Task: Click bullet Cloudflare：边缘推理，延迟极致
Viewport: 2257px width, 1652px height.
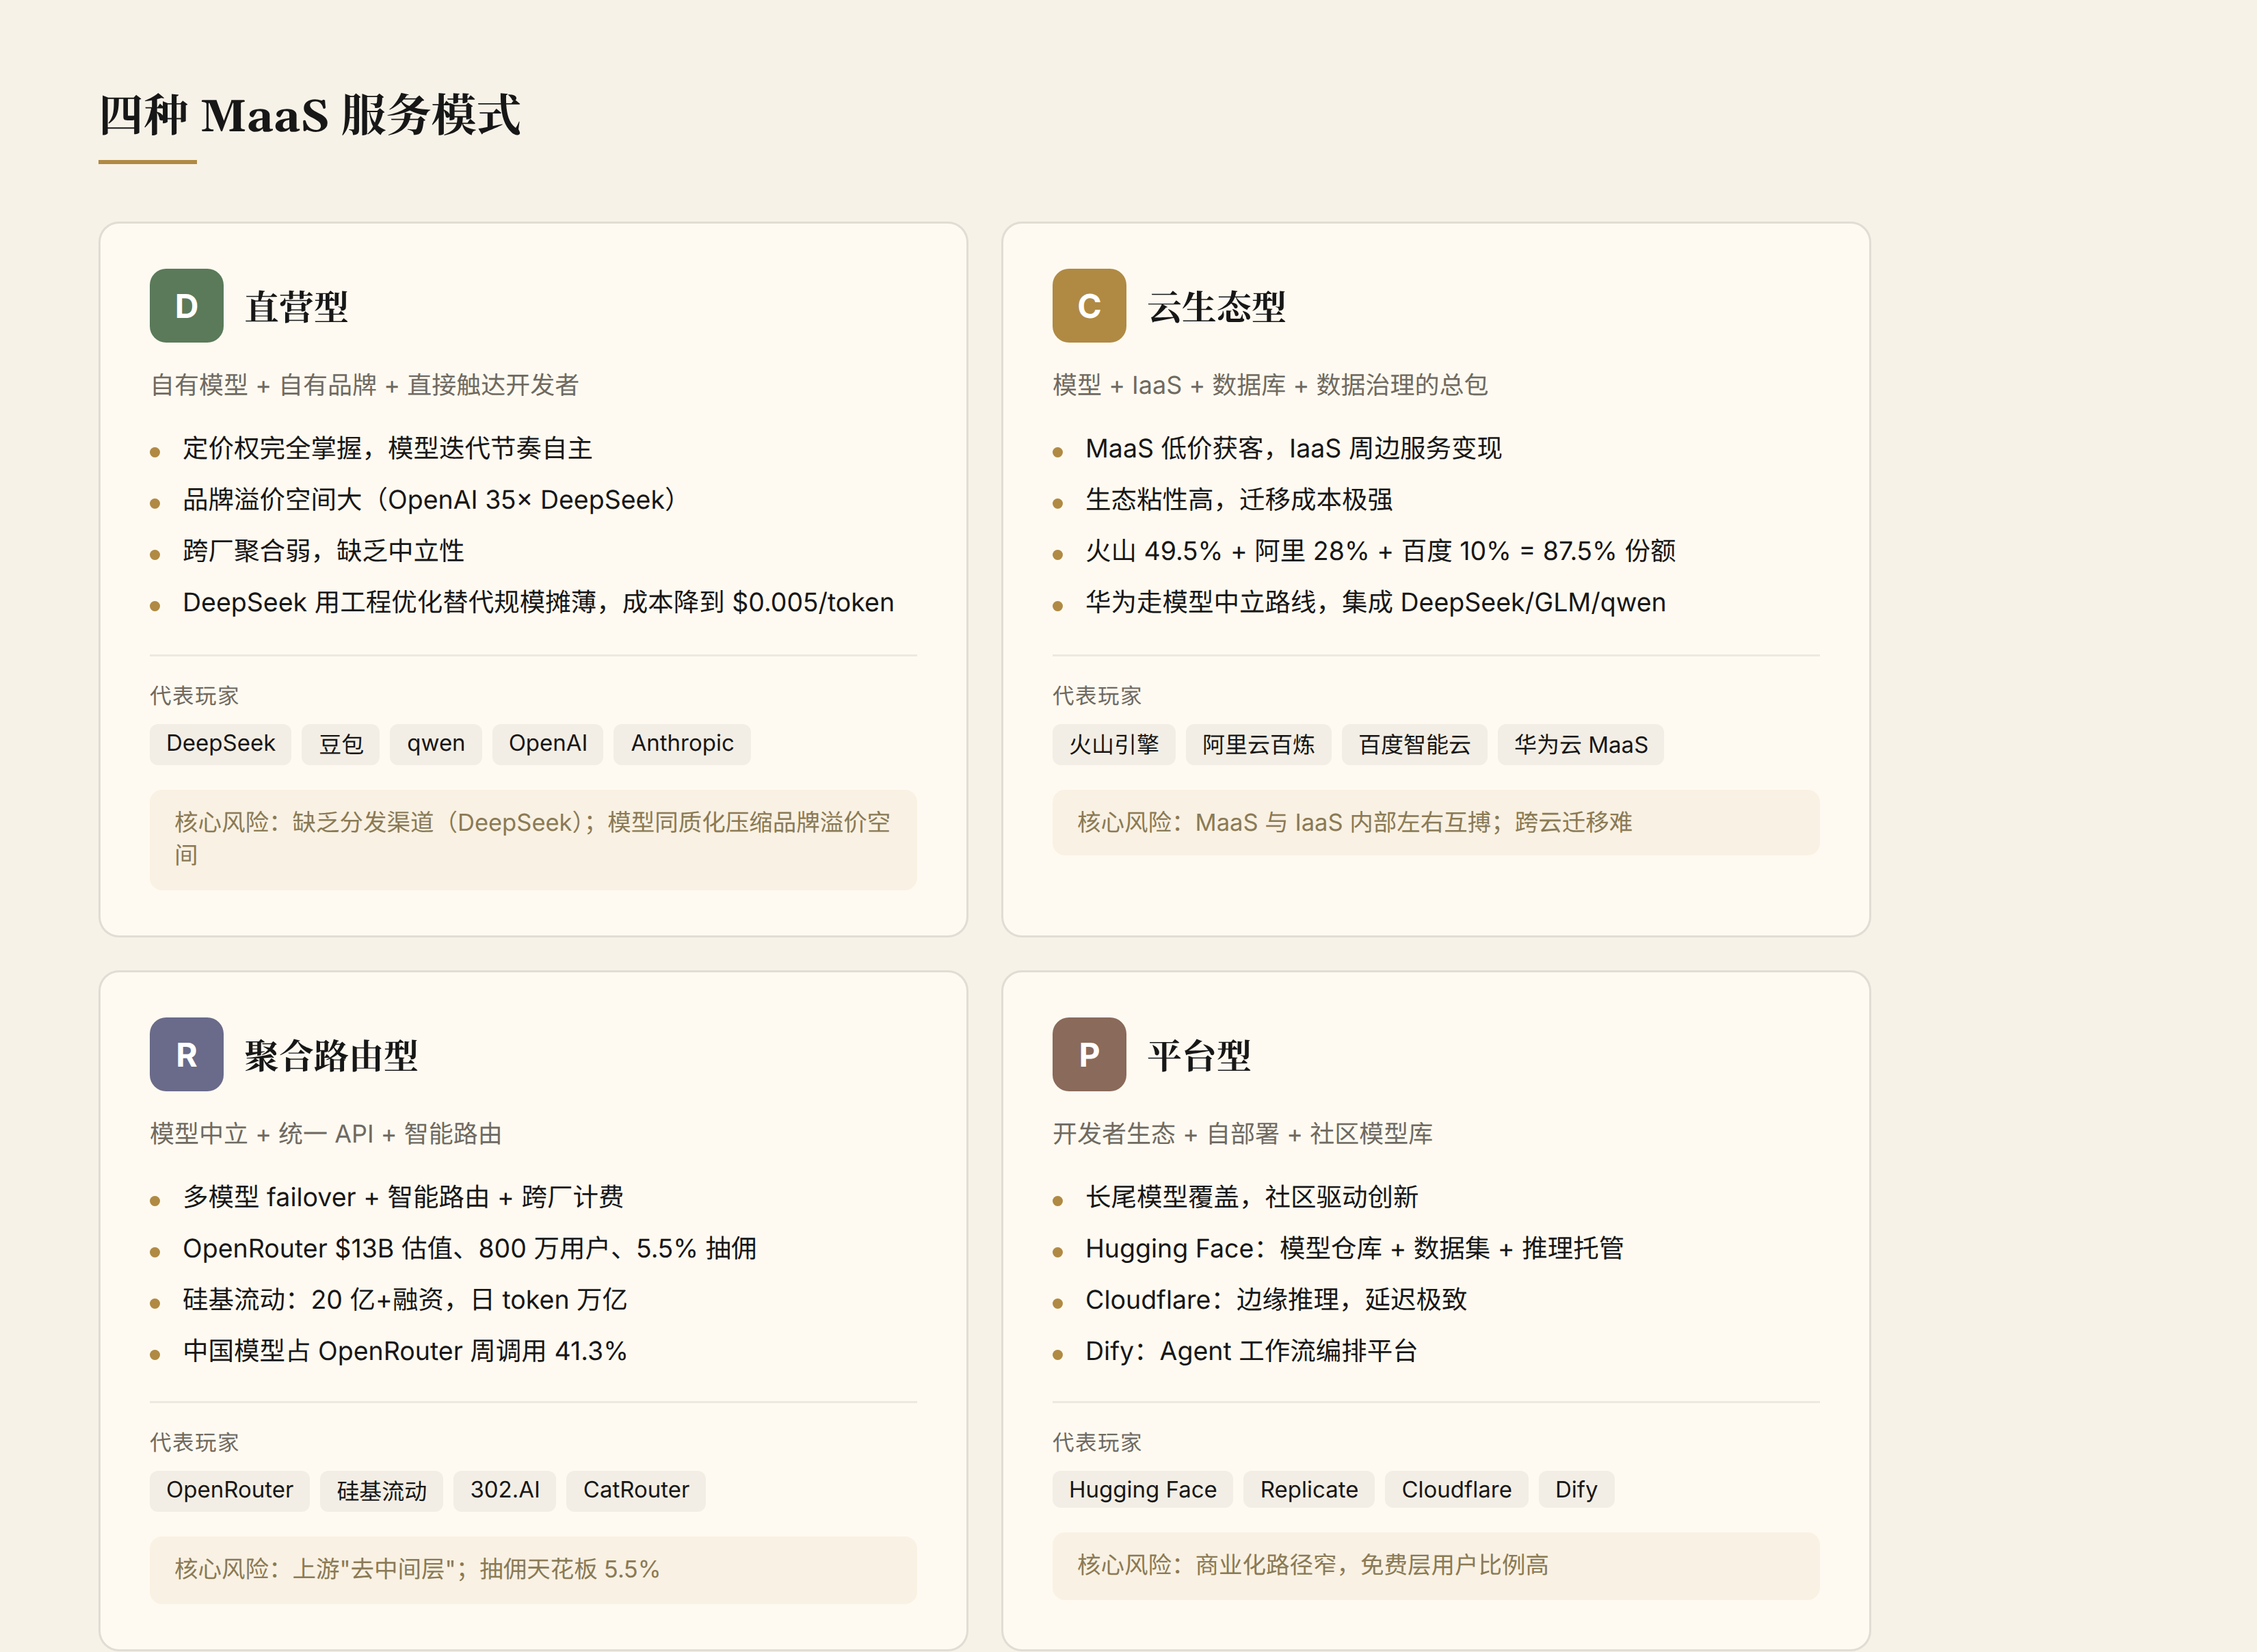Action: coord(1276,1300)
